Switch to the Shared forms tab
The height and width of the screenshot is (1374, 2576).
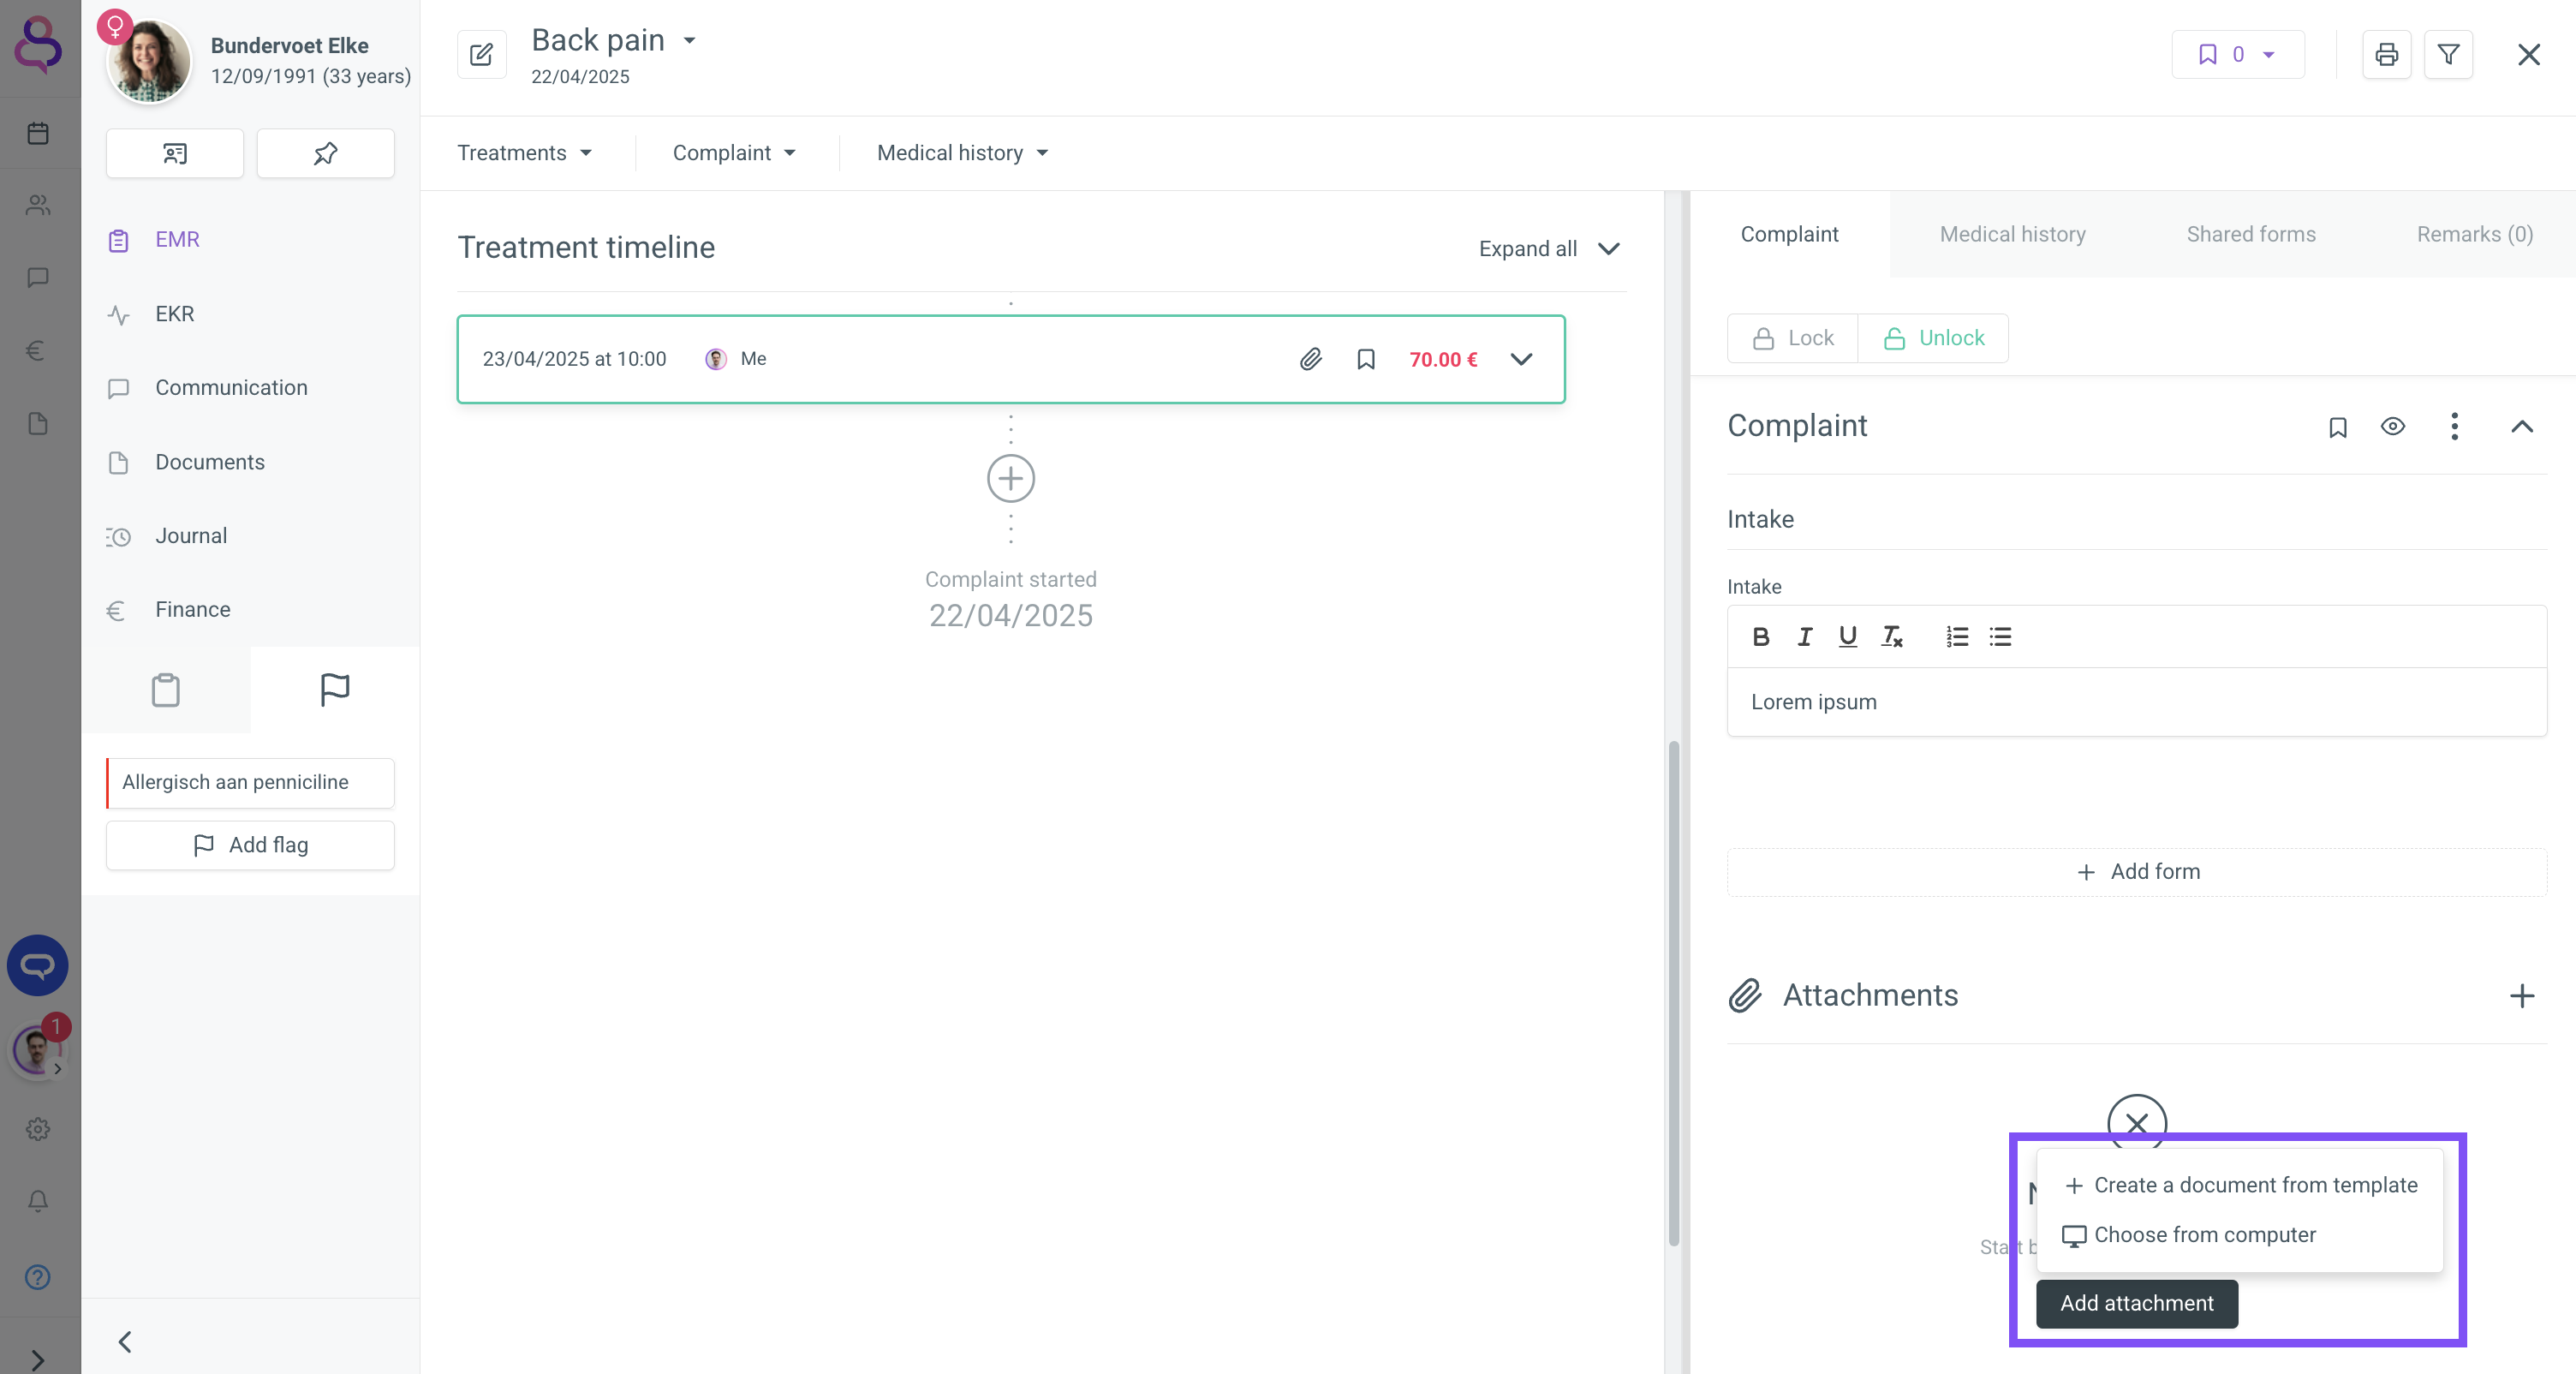(x=2251, y=234)
